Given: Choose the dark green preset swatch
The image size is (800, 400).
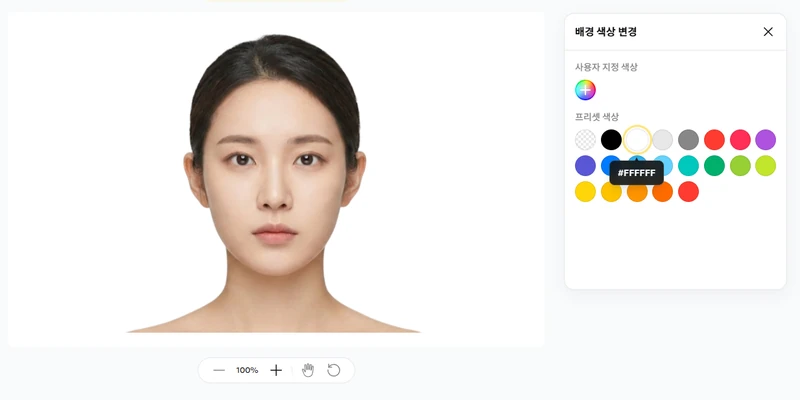Looking at the screenshot, I should [x=714, y=166].
